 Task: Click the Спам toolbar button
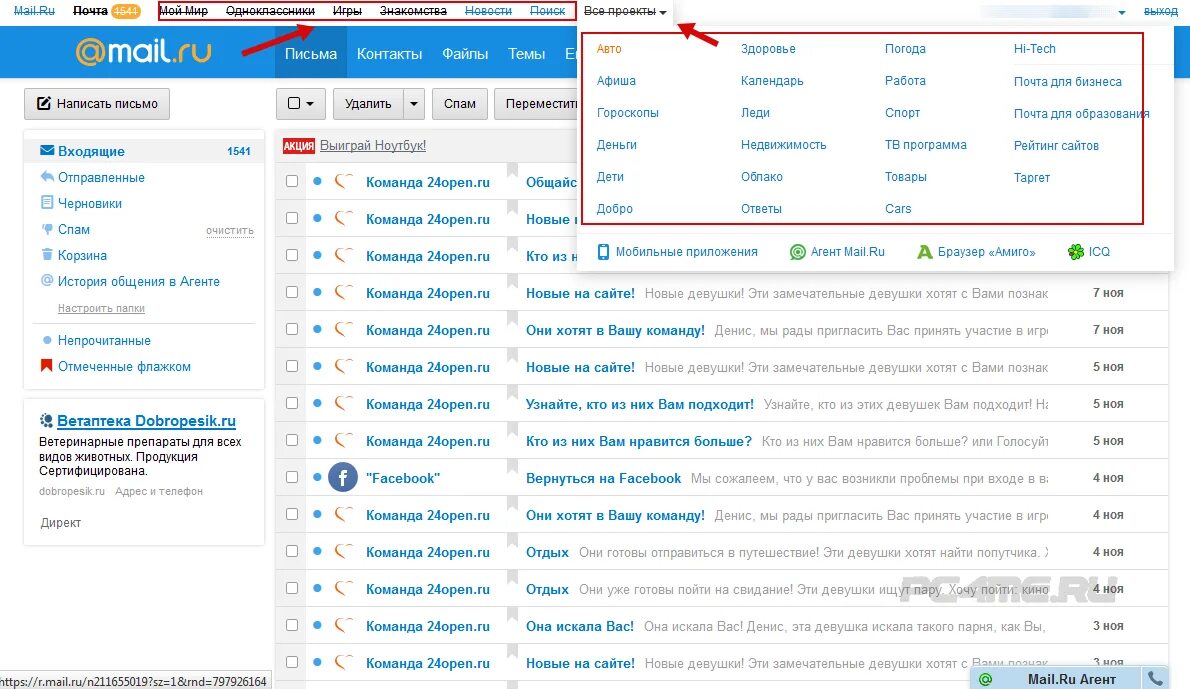460,104
